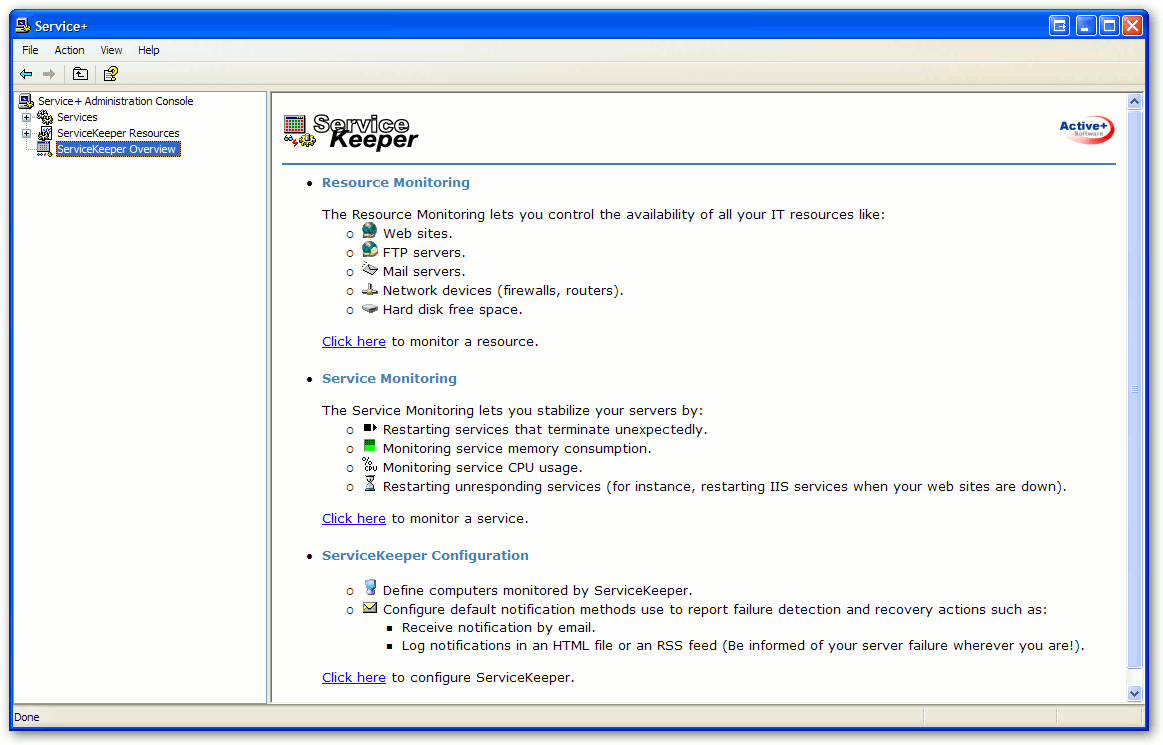
Task: Click the CPU usage icon
Action: click(x=369, y=465)
